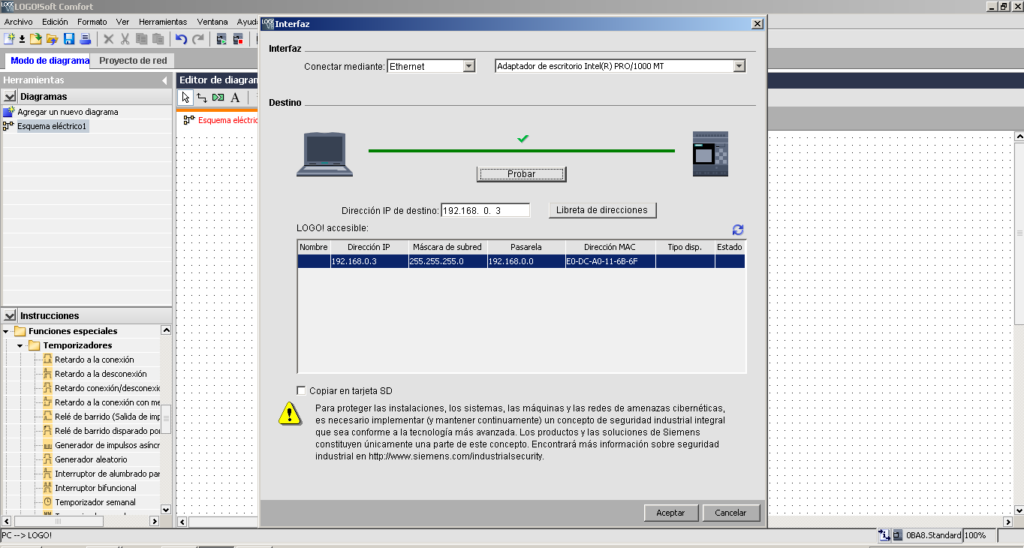The height and width of the screenshot is (548, 1024).
Task: Select the arrow Selection tool in diagram editor
Action: [x=185, y=97]
